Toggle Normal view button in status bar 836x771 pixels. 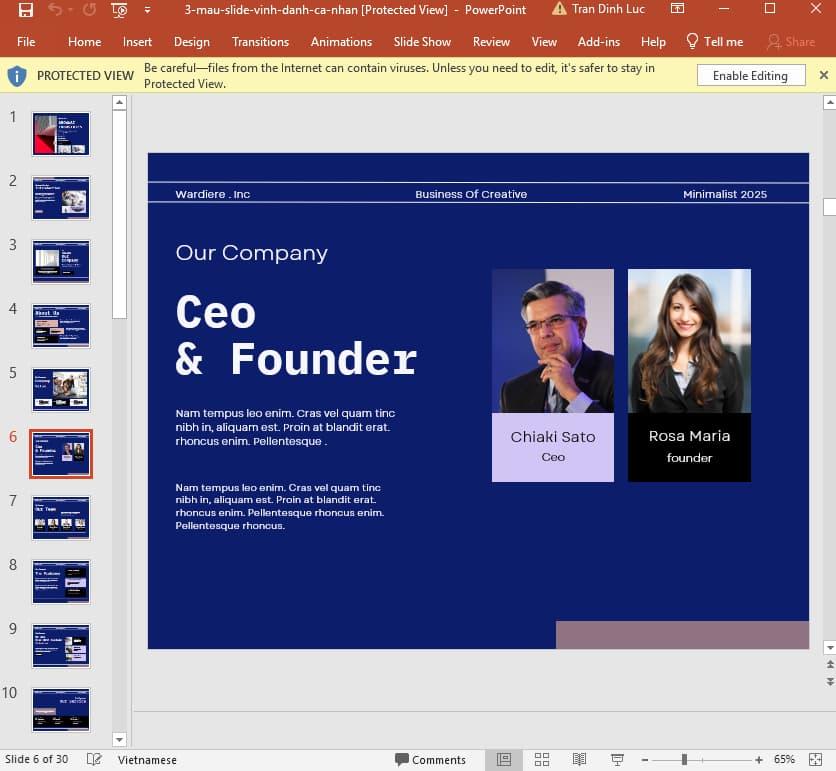pyautogui.click(x=504, y=759)
